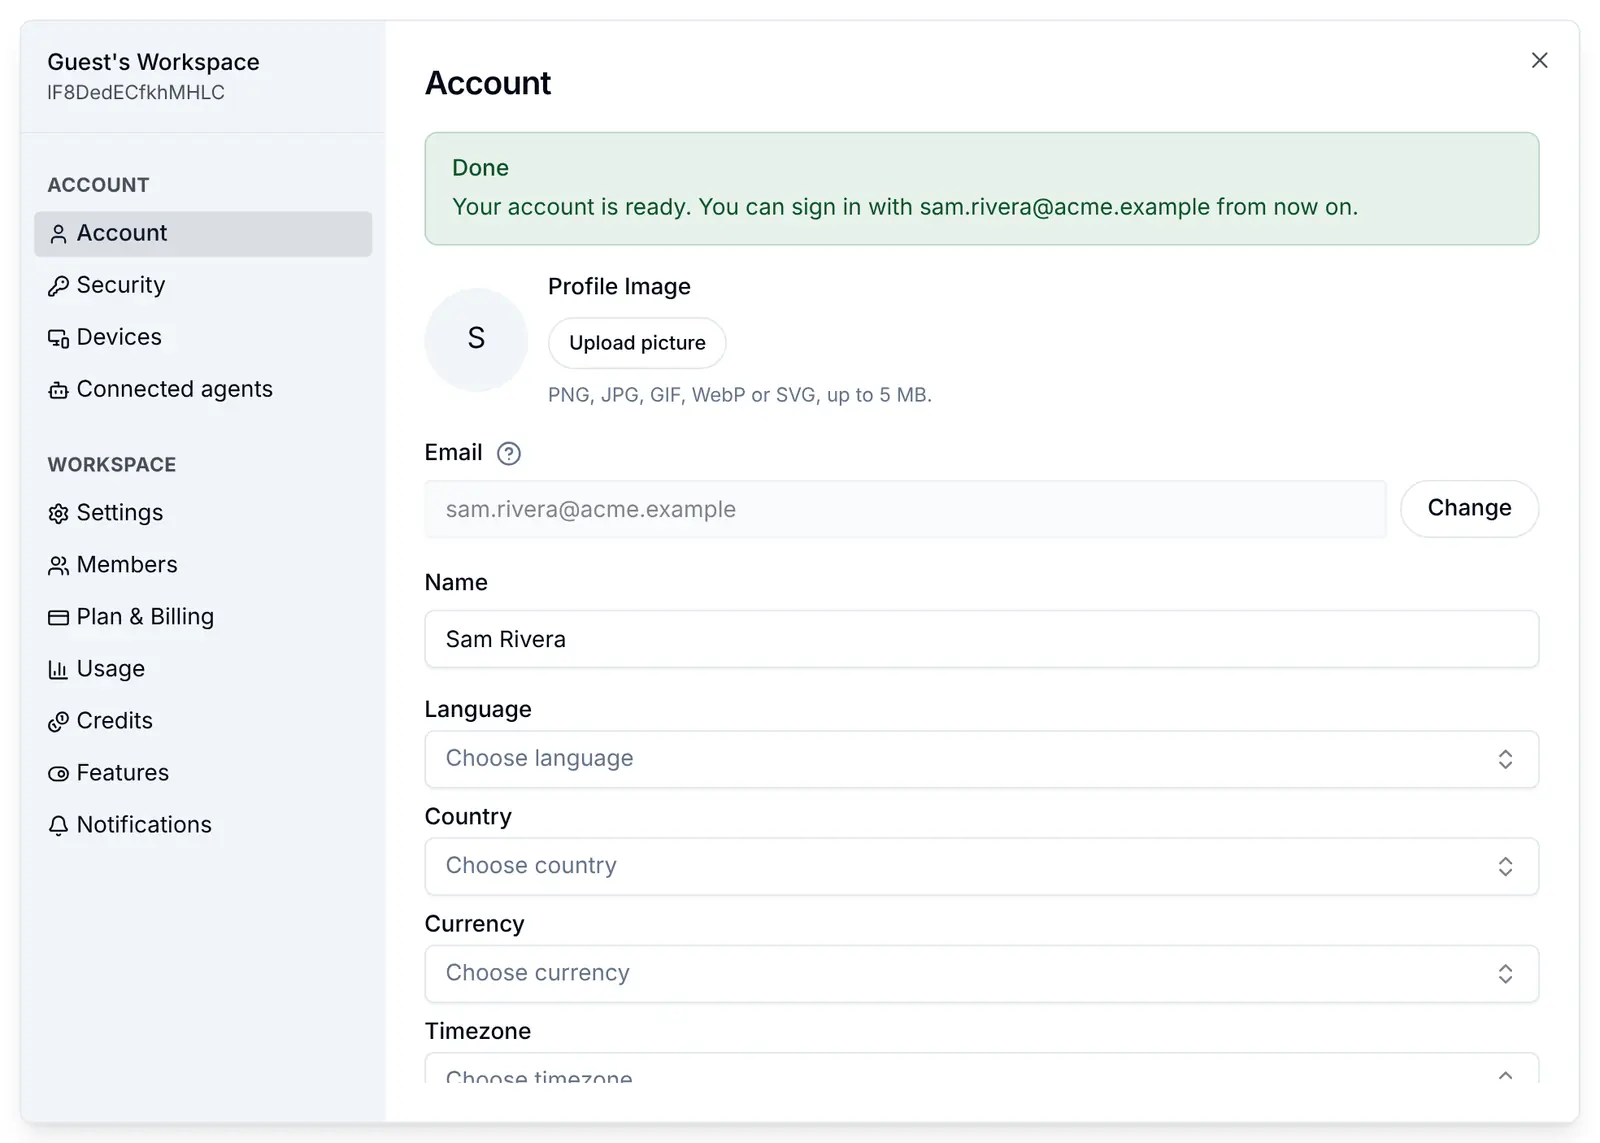The image size is (1600, 1143).
Task: Click the country dropdown chevron arrows
Action: tap(1505, 866)
